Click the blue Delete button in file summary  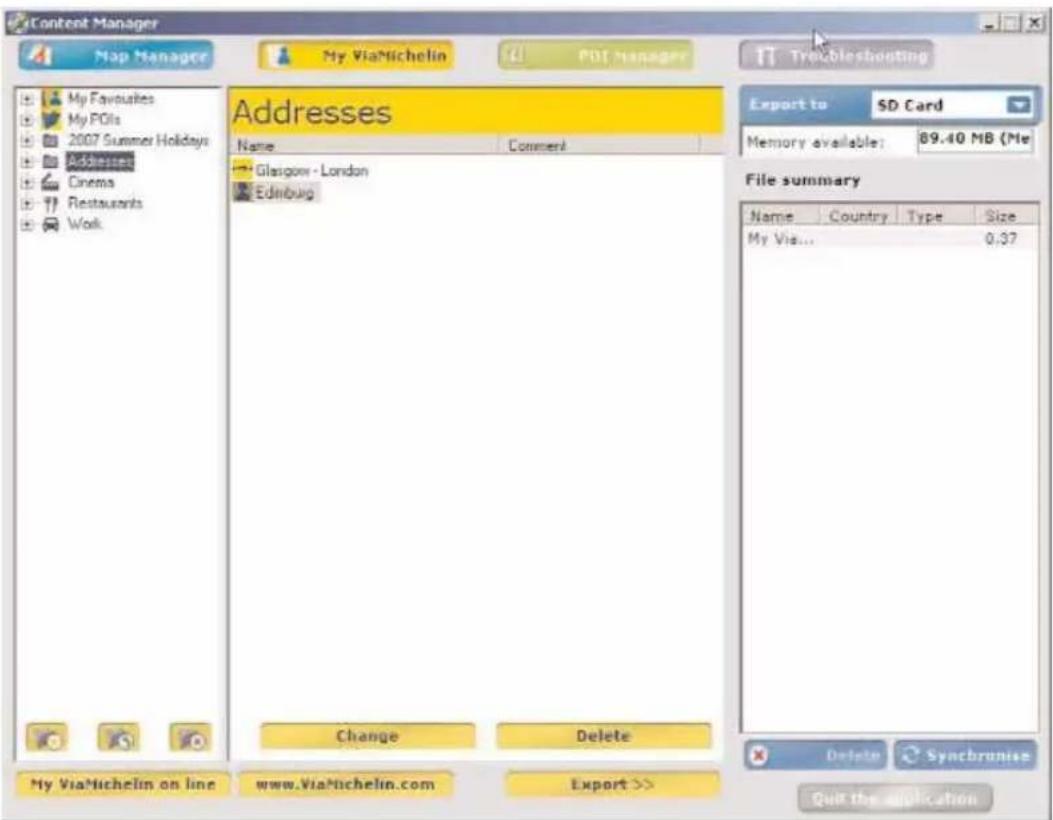pyautogui.click(x=815, y=756)
